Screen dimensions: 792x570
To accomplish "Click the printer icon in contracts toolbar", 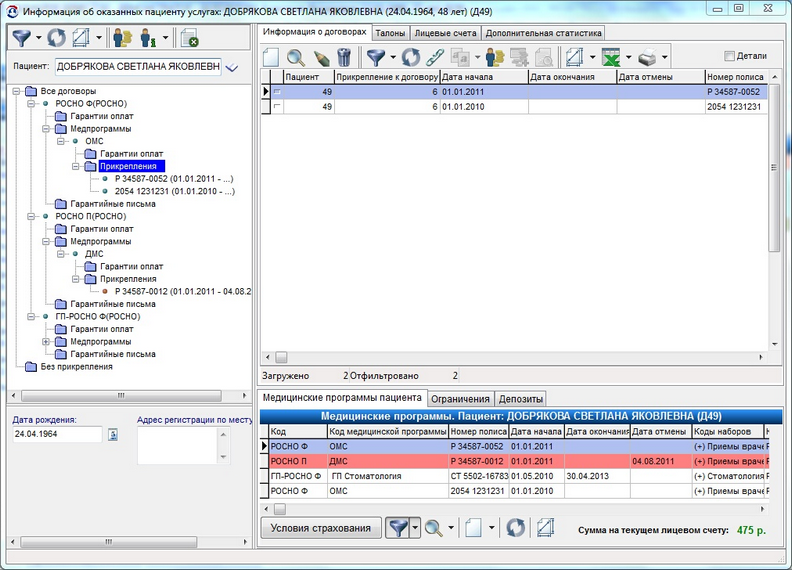I will [648, 57].
